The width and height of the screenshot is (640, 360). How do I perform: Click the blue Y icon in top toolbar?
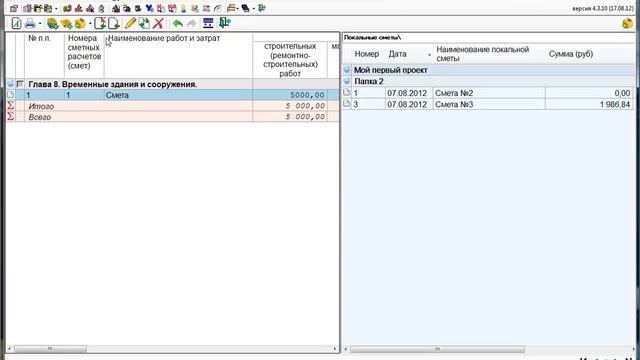(150, 8)
